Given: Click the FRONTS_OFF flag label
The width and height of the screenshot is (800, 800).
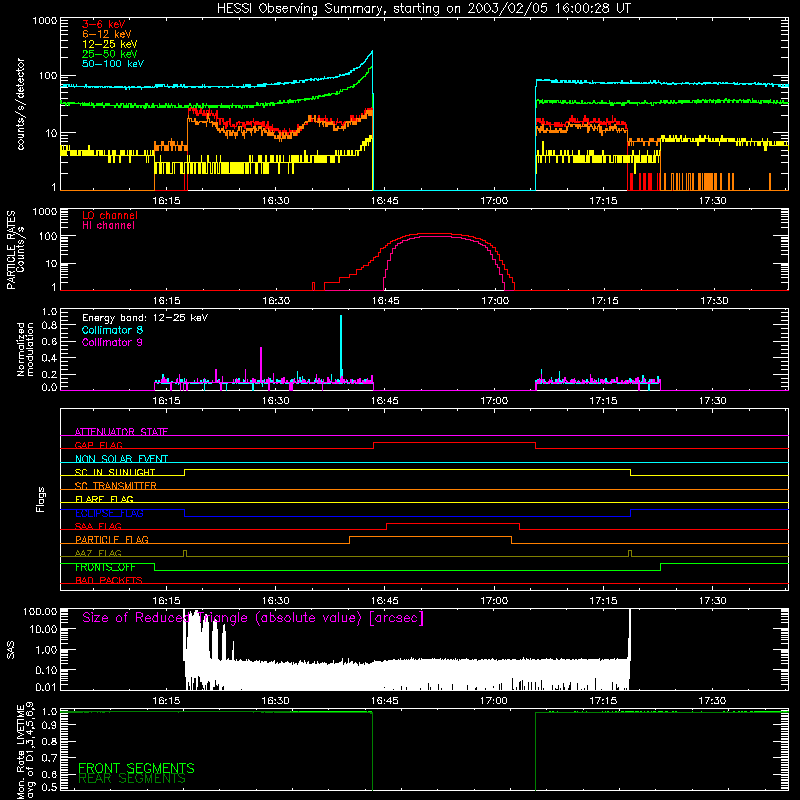Looking at the screenshot, I should tap(105, 567).
